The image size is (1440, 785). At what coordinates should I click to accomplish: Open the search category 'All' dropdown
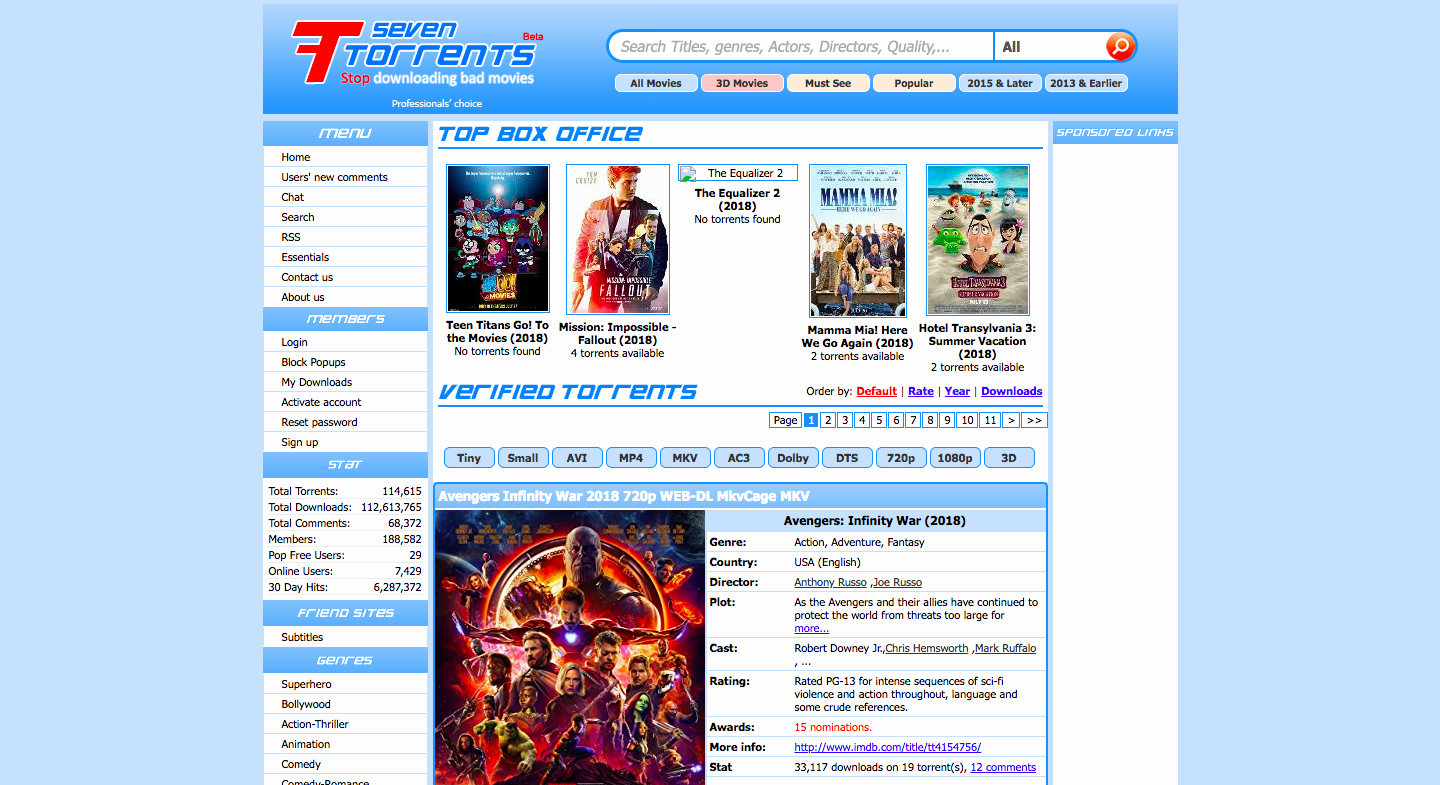pyautogui.click(x=1049, y=47)
